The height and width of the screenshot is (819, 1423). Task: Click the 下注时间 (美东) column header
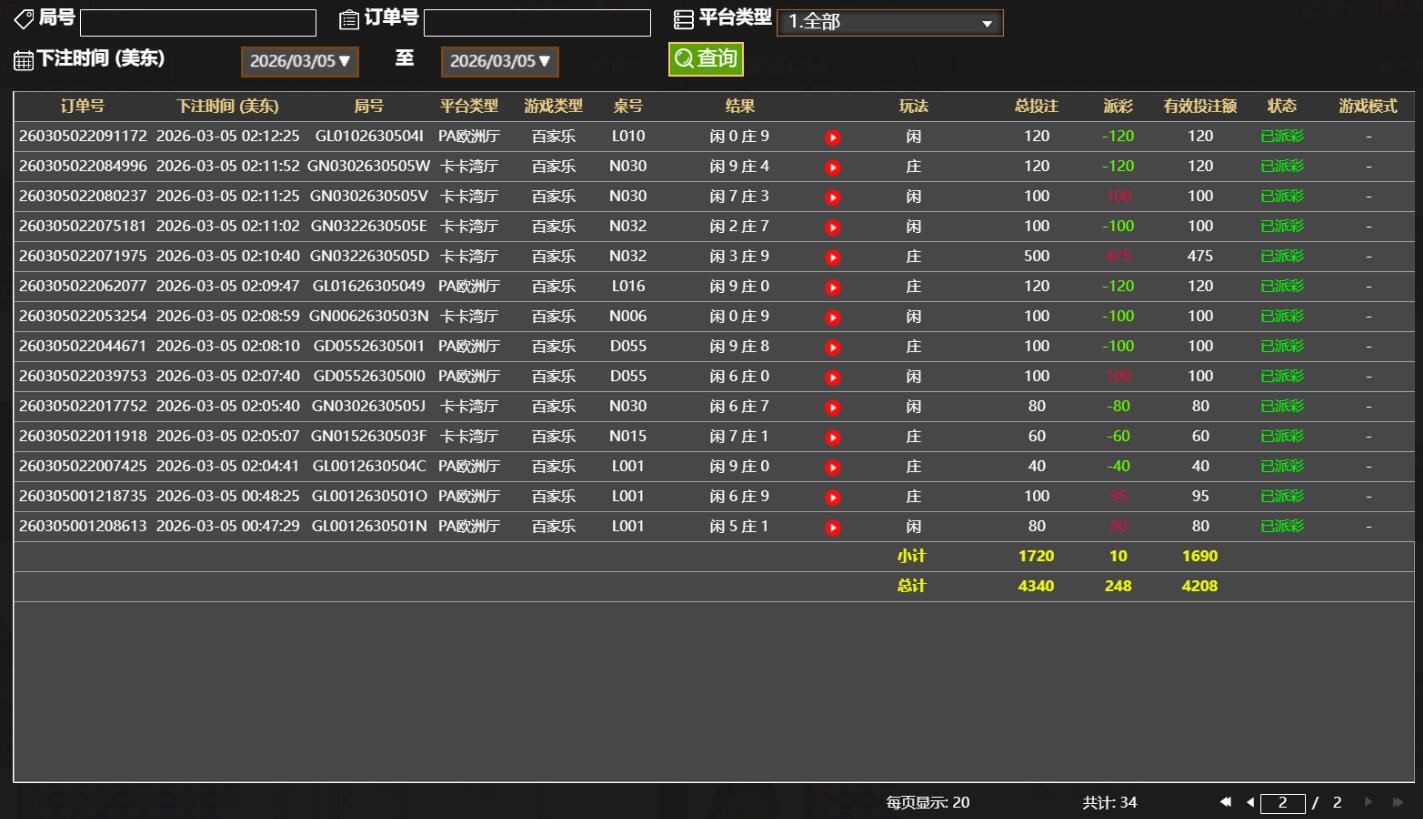pyautogui.click(x=227, y=106)
